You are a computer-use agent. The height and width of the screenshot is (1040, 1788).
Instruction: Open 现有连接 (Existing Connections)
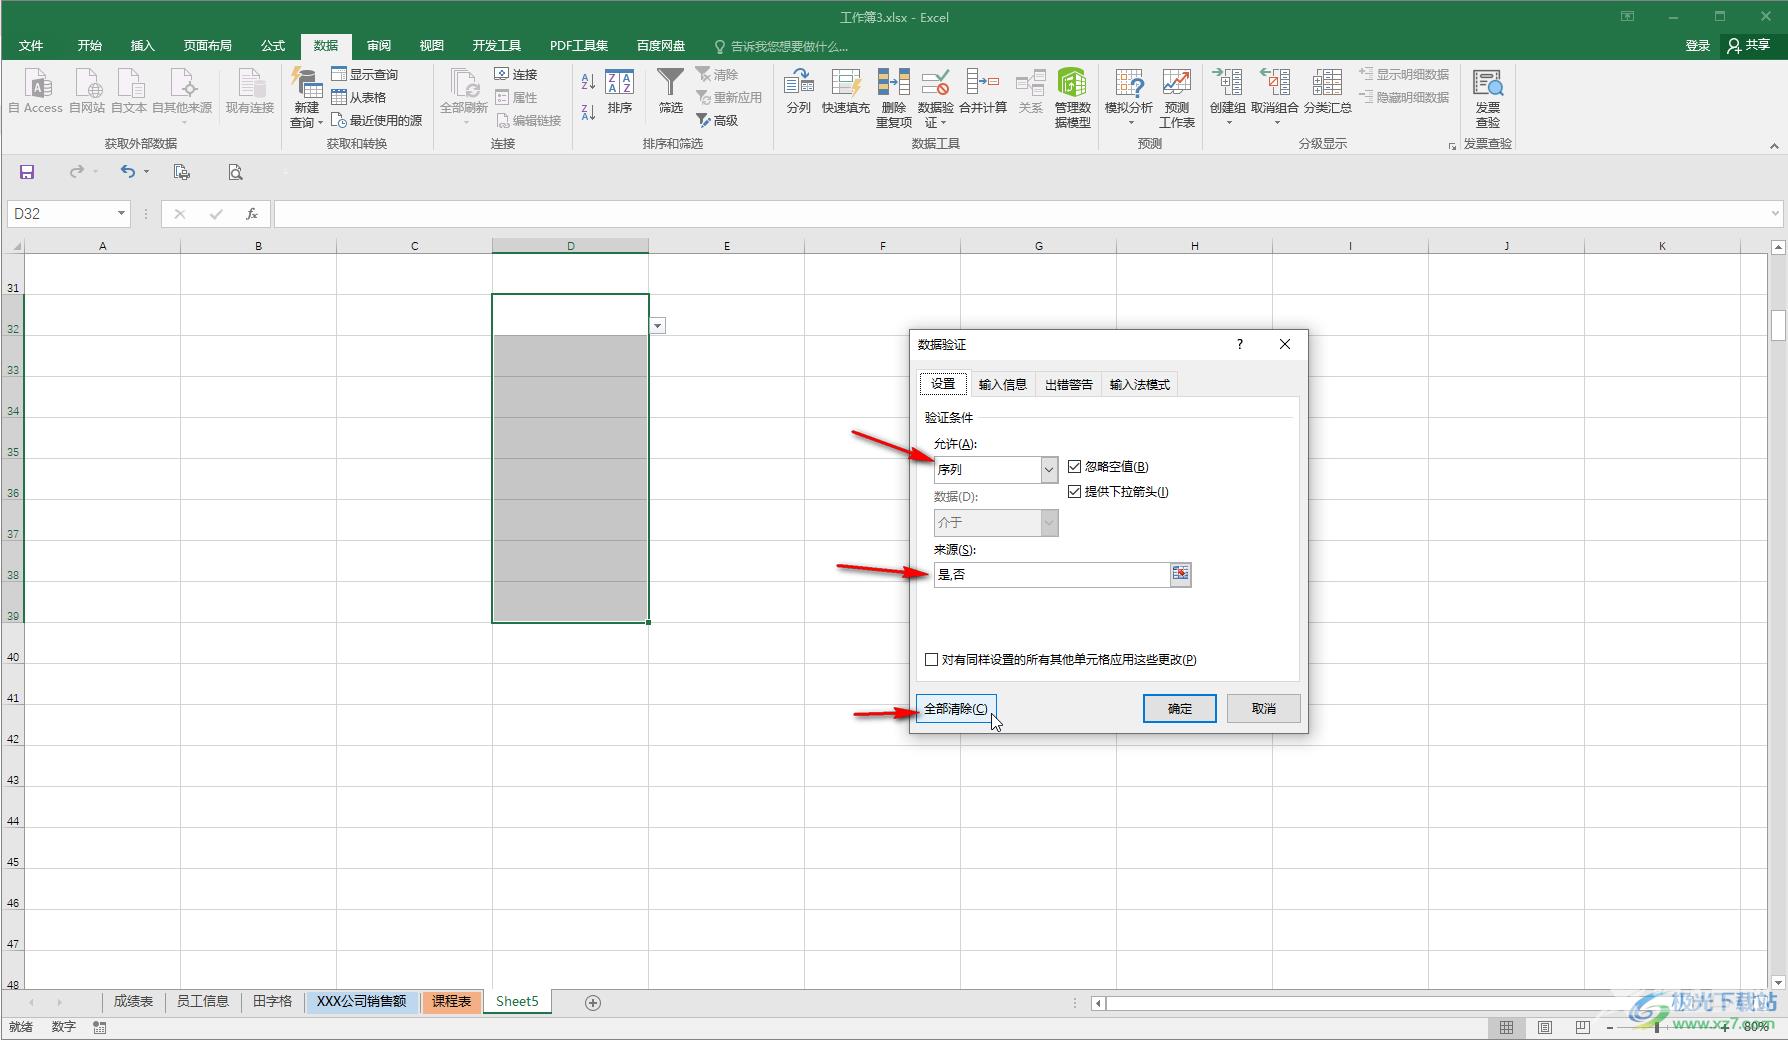[x=249, y=91]
